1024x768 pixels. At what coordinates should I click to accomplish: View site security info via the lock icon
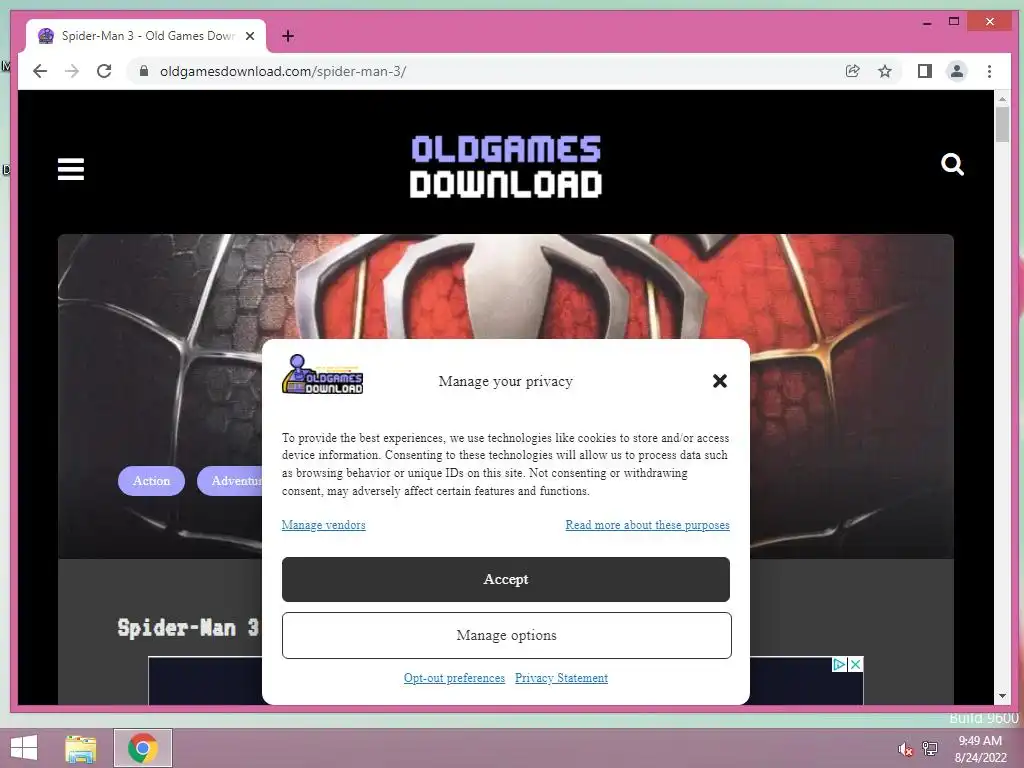pos(144,71)
